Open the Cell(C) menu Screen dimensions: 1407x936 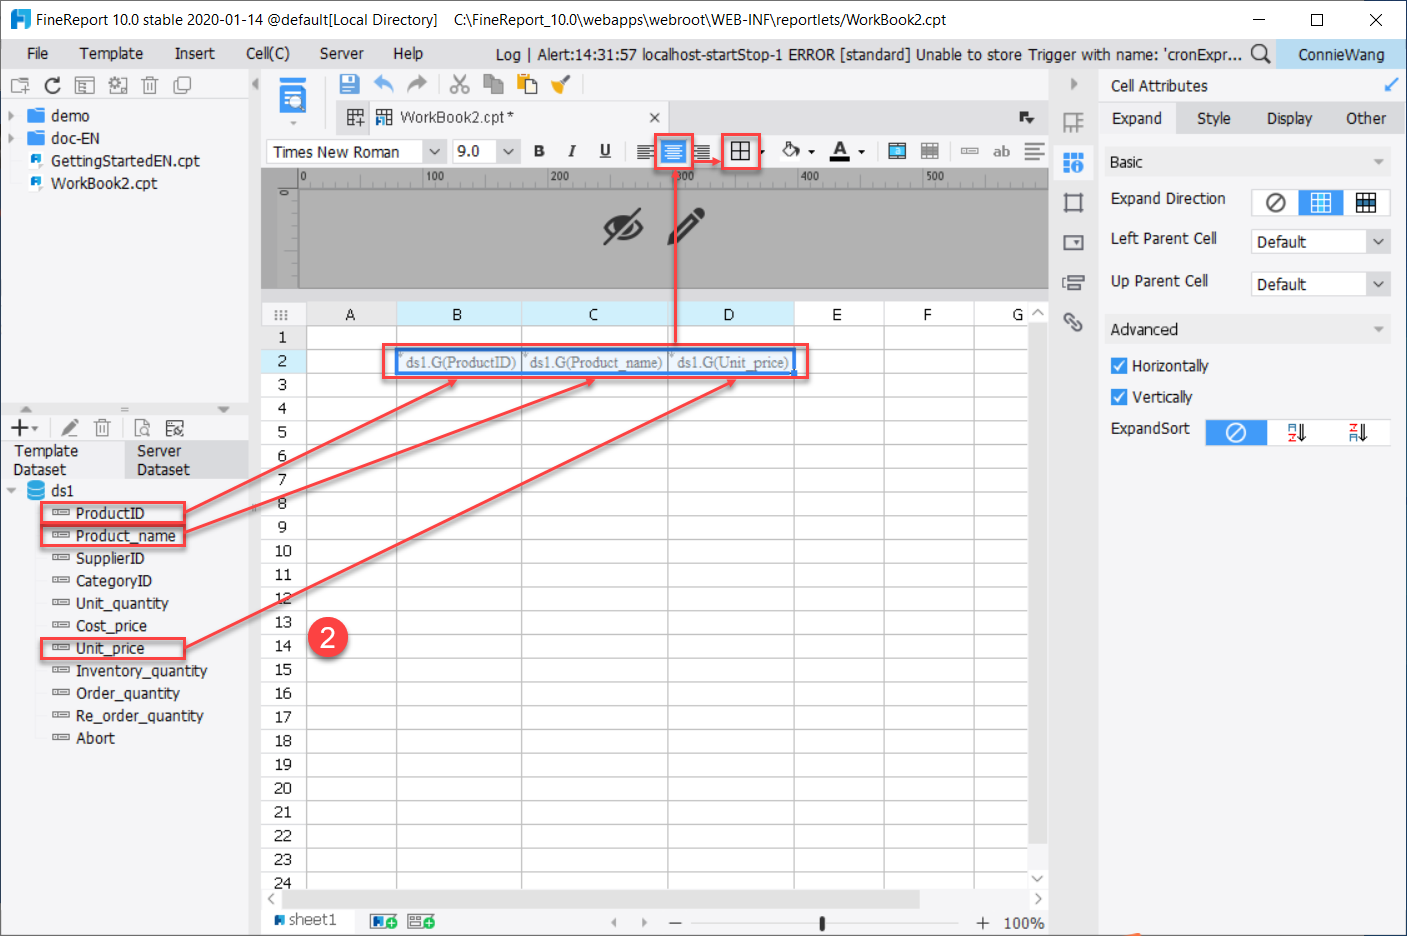(x=268, y=54)
